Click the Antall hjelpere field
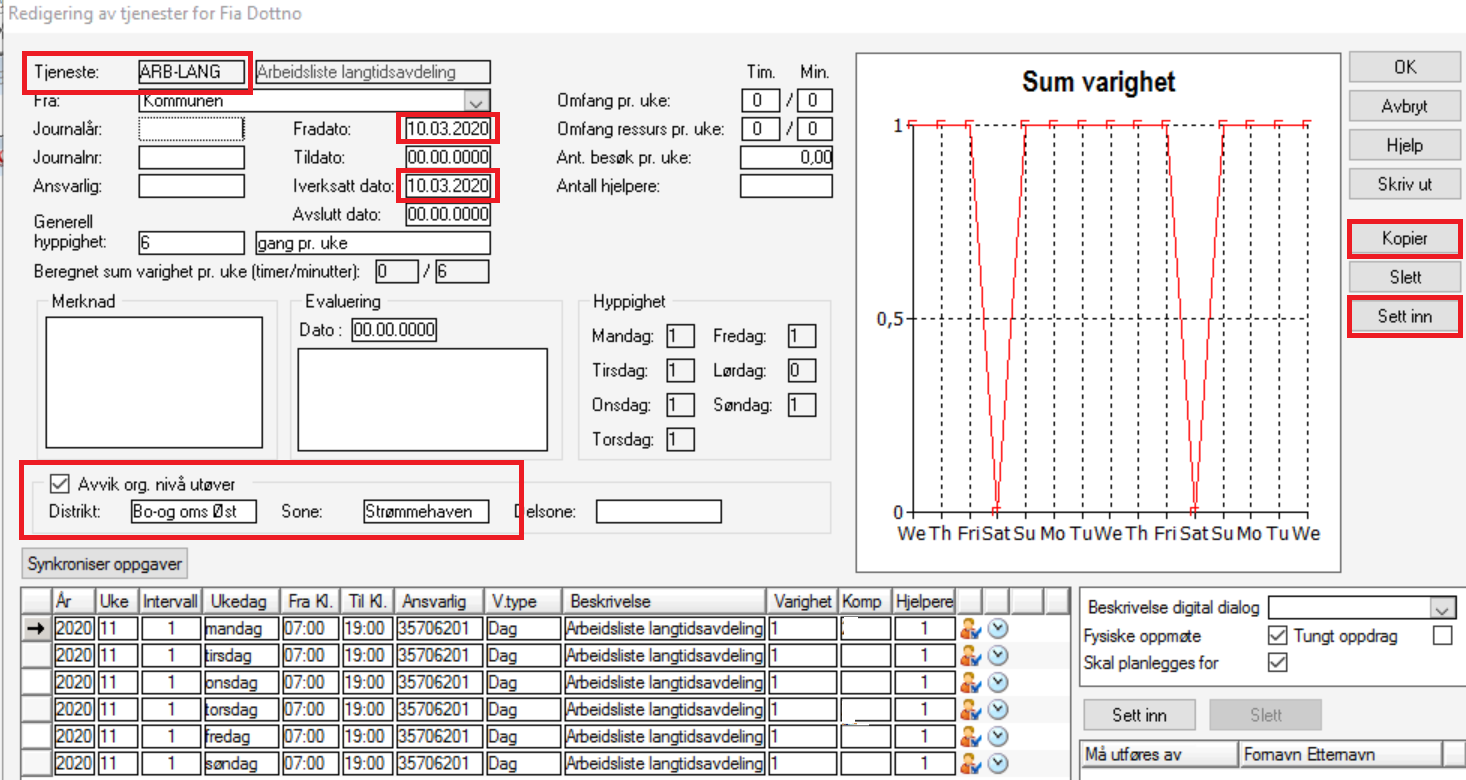This screenshot has height=780, width=1466. coord(786,186)
